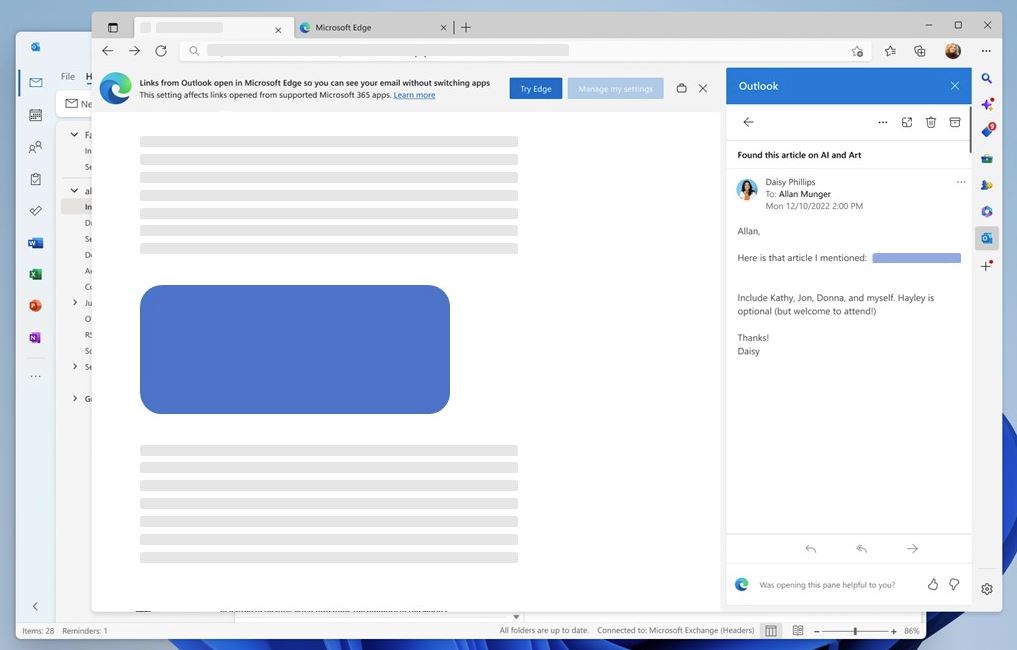
Task: Open more actions in Outlook pane toolbar
Action: click(883, 122)
